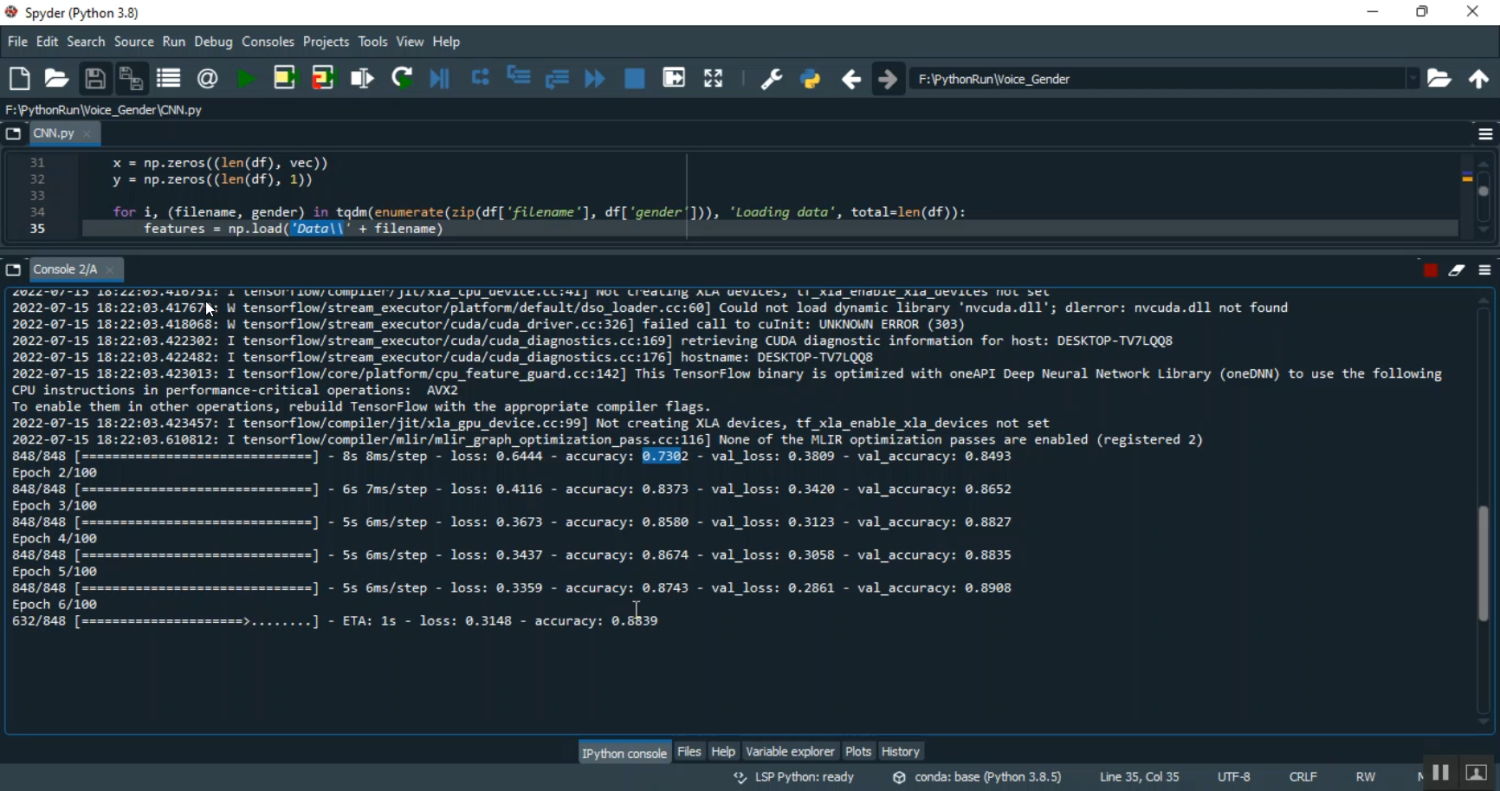
Task: Navigate back with the left arrow icon
Action: [850, 78]
